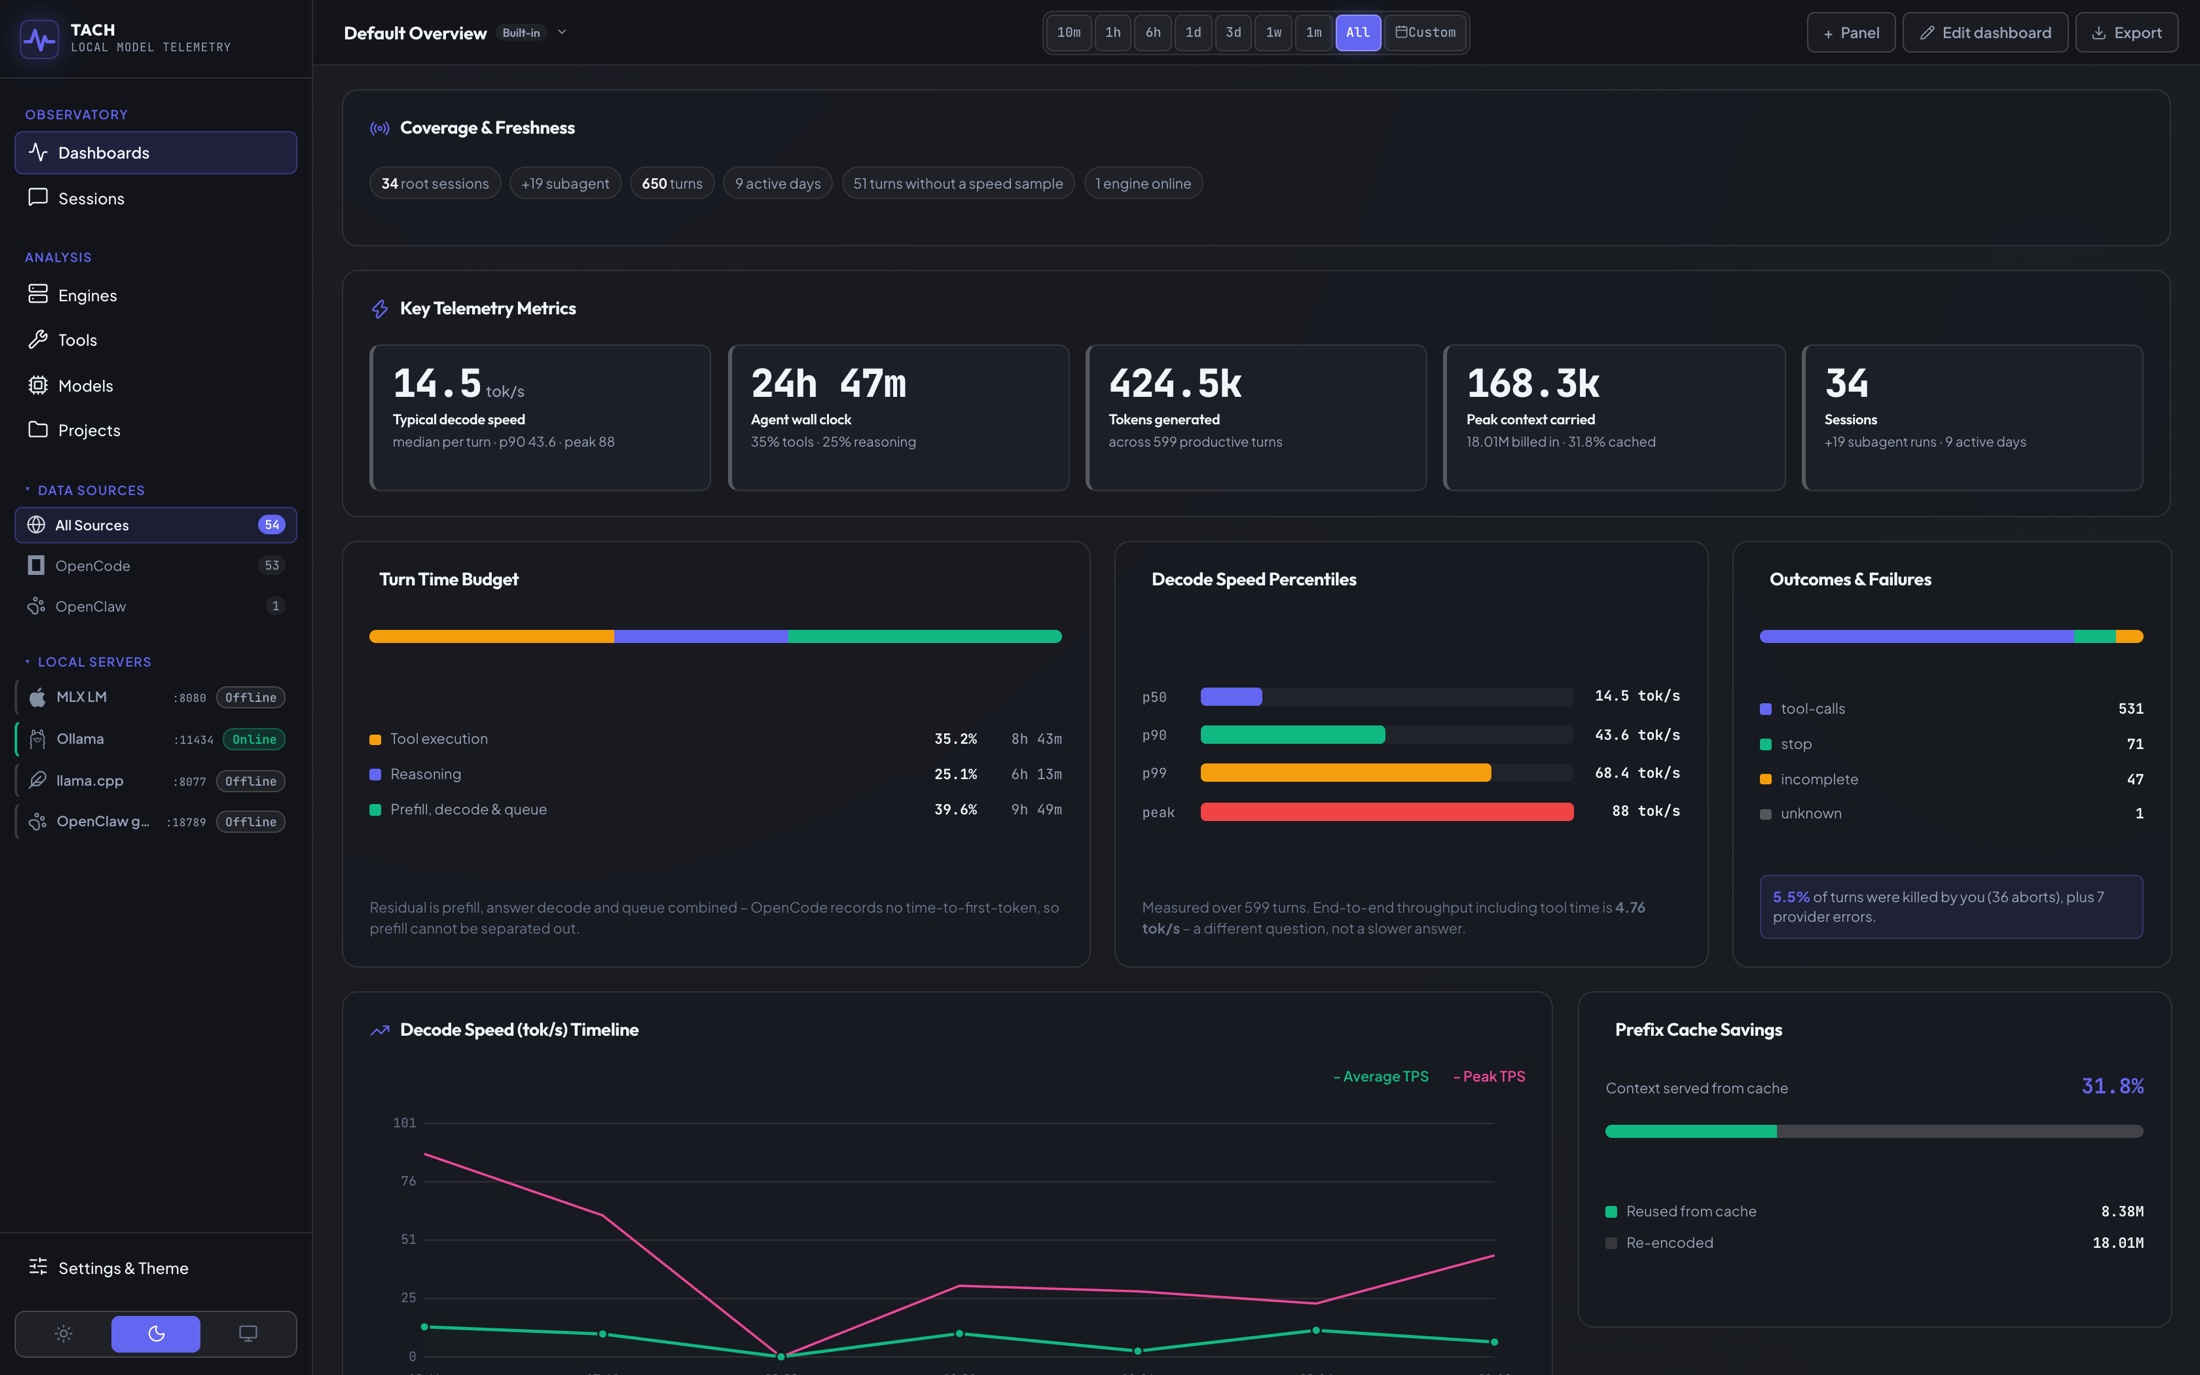2200x1375 pixels.
Task: Select the 1w time range
Action: pos(1273,33)
